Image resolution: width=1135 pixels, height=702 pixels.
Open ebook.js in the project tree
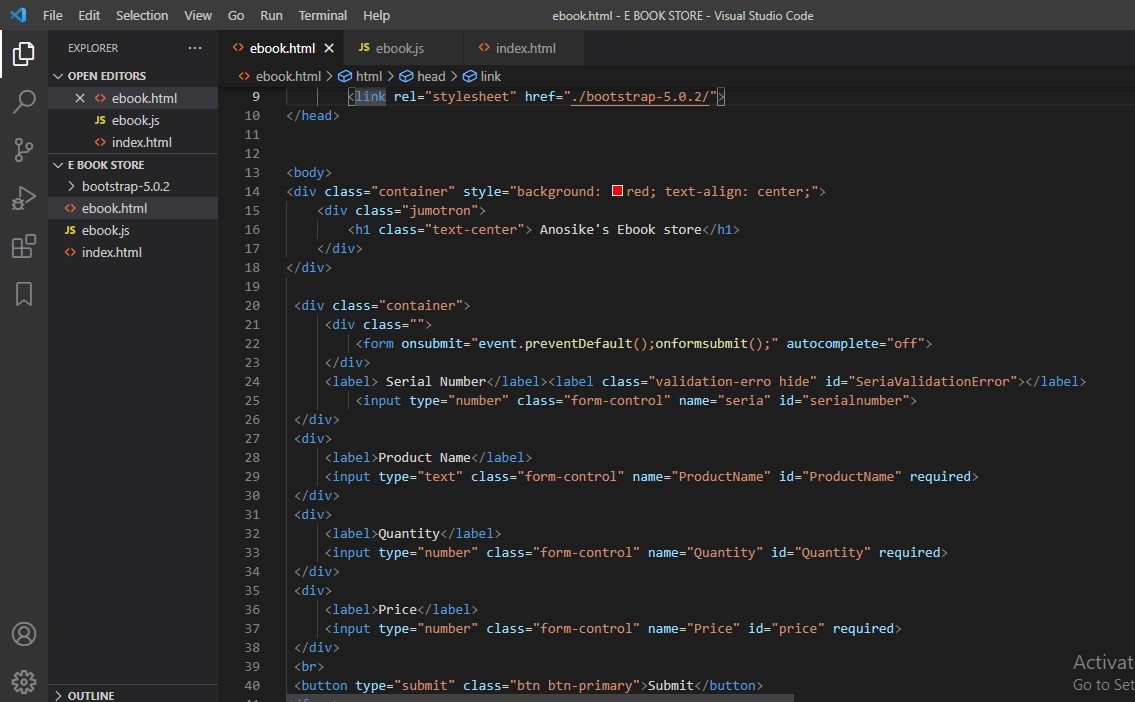pyautogui.click(x=133, y=230)
